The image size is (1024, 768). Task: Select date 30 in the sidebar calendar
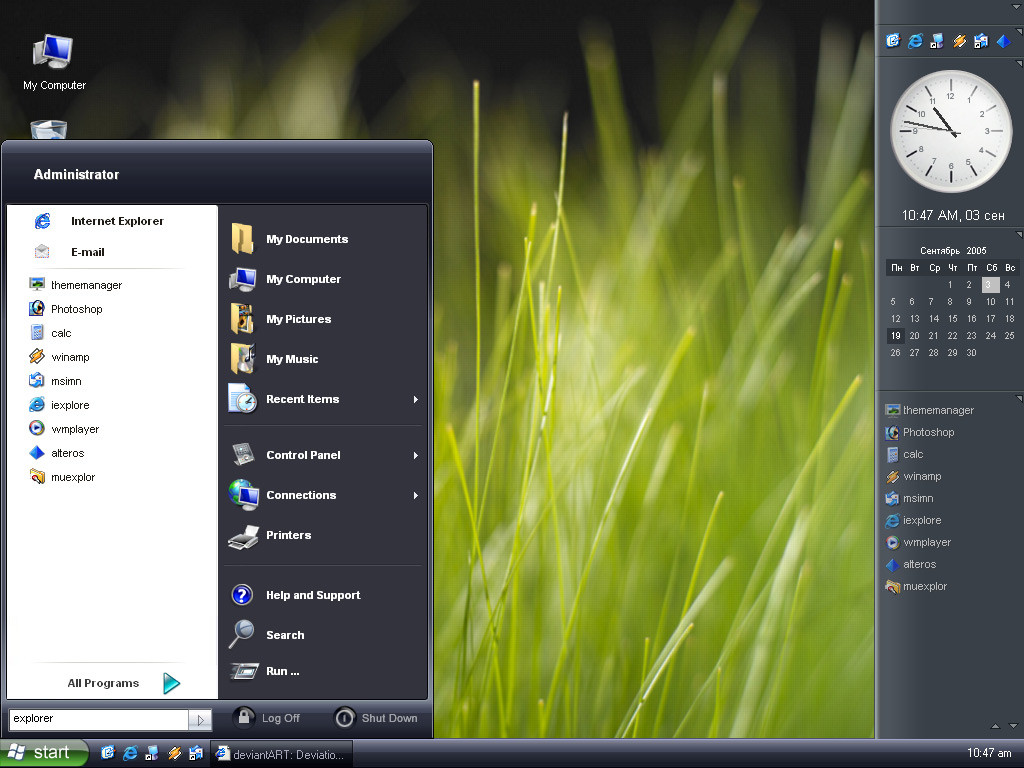pyautogui.click(x=971, y=353)
